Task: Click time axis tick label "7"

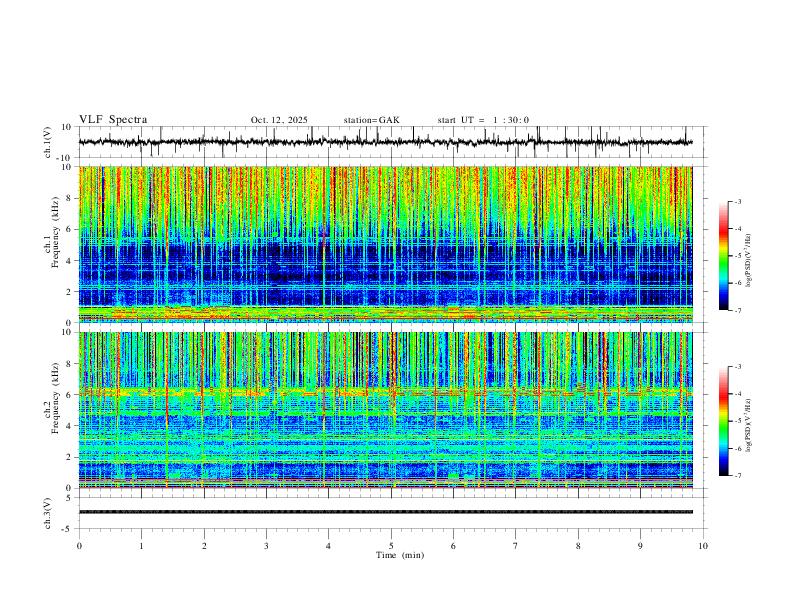Action: click(516, 546)
